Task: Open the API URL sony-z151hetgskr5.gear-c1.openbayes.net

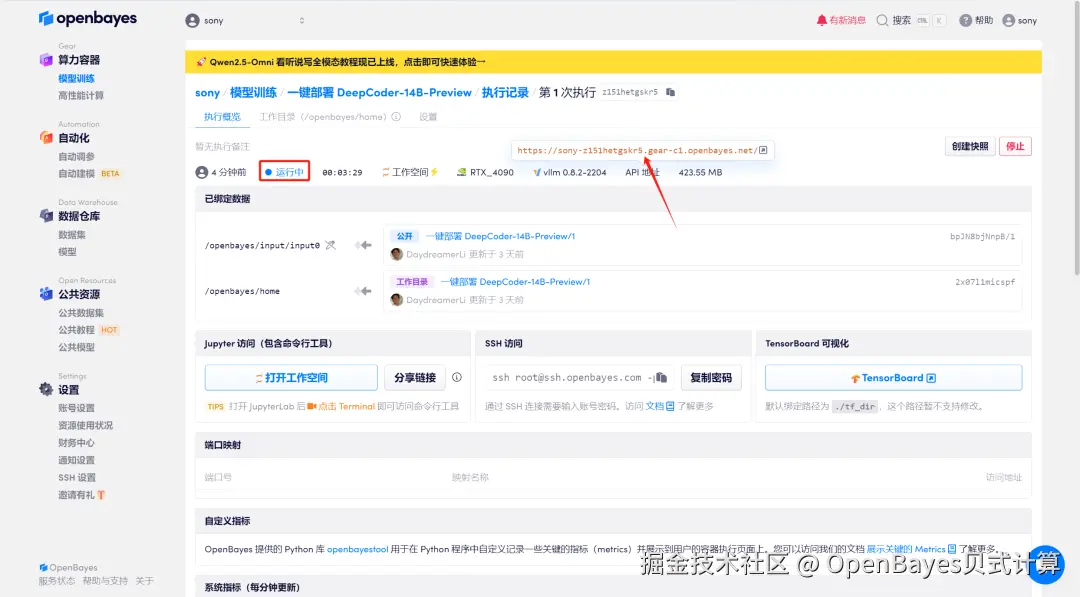Action: pos(637,150)
